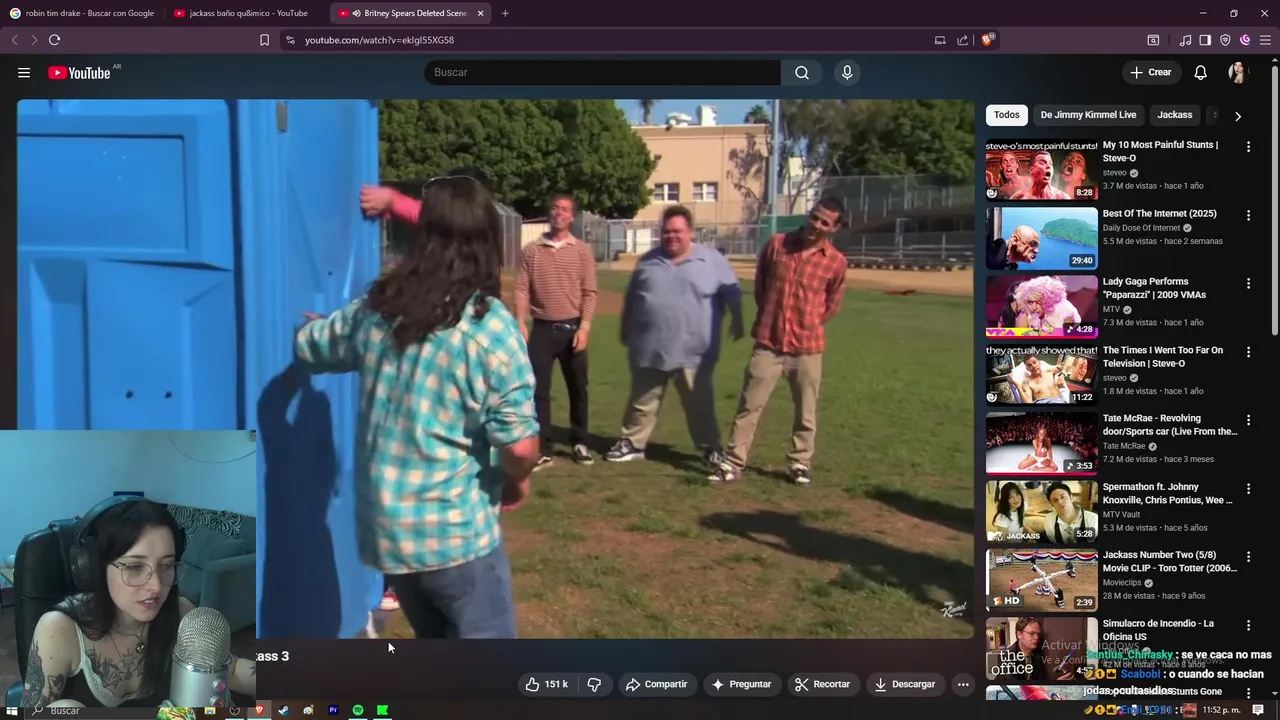This screenshot has height=720, width=1280.
Task: Open the Brave Shields lion icon
Action: point(988,40)
